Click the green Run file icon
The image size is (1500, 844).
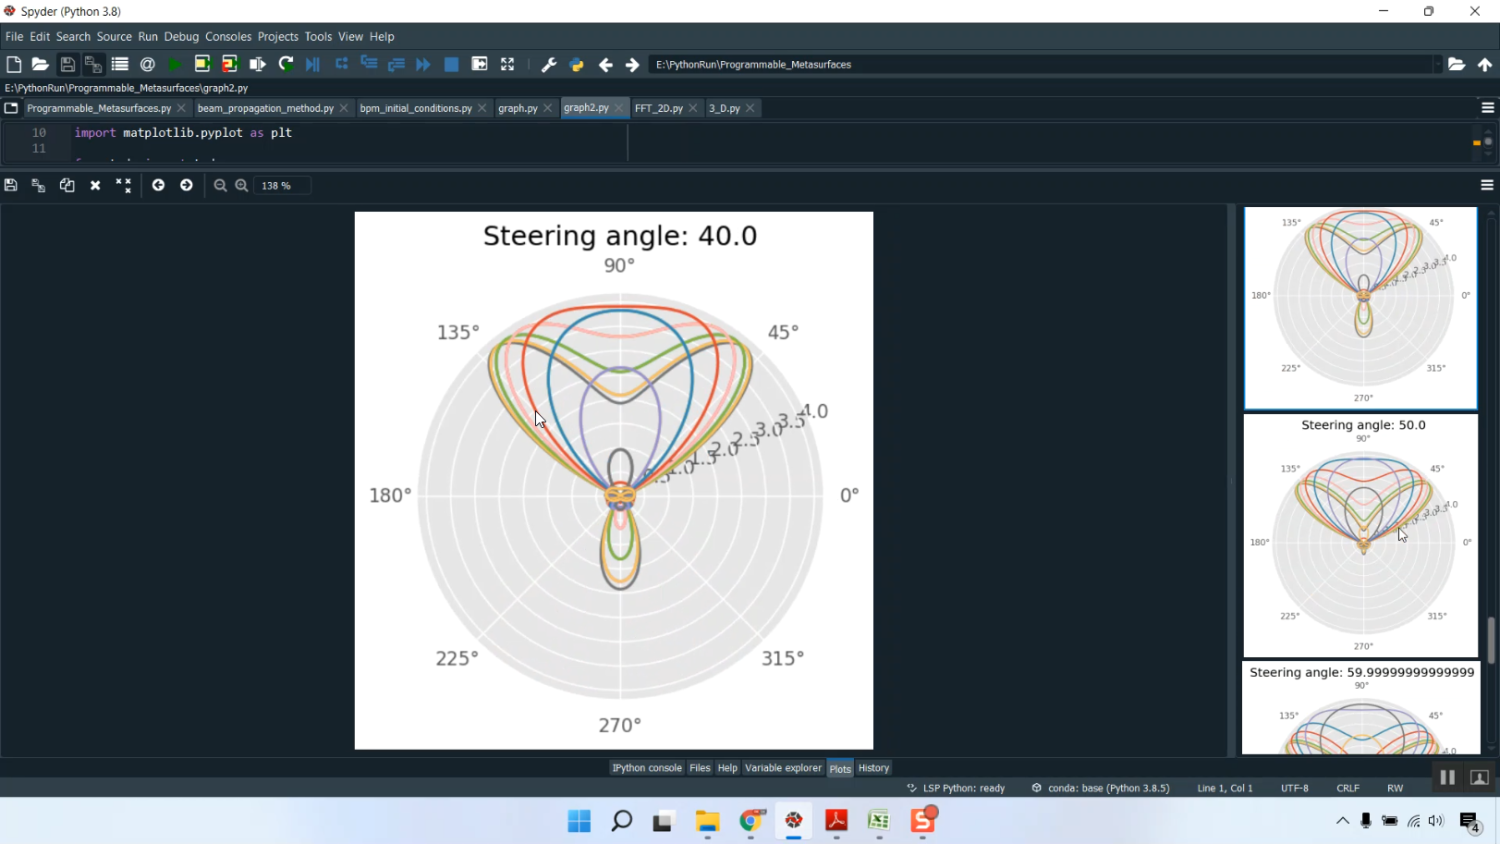tap(175, 64)
